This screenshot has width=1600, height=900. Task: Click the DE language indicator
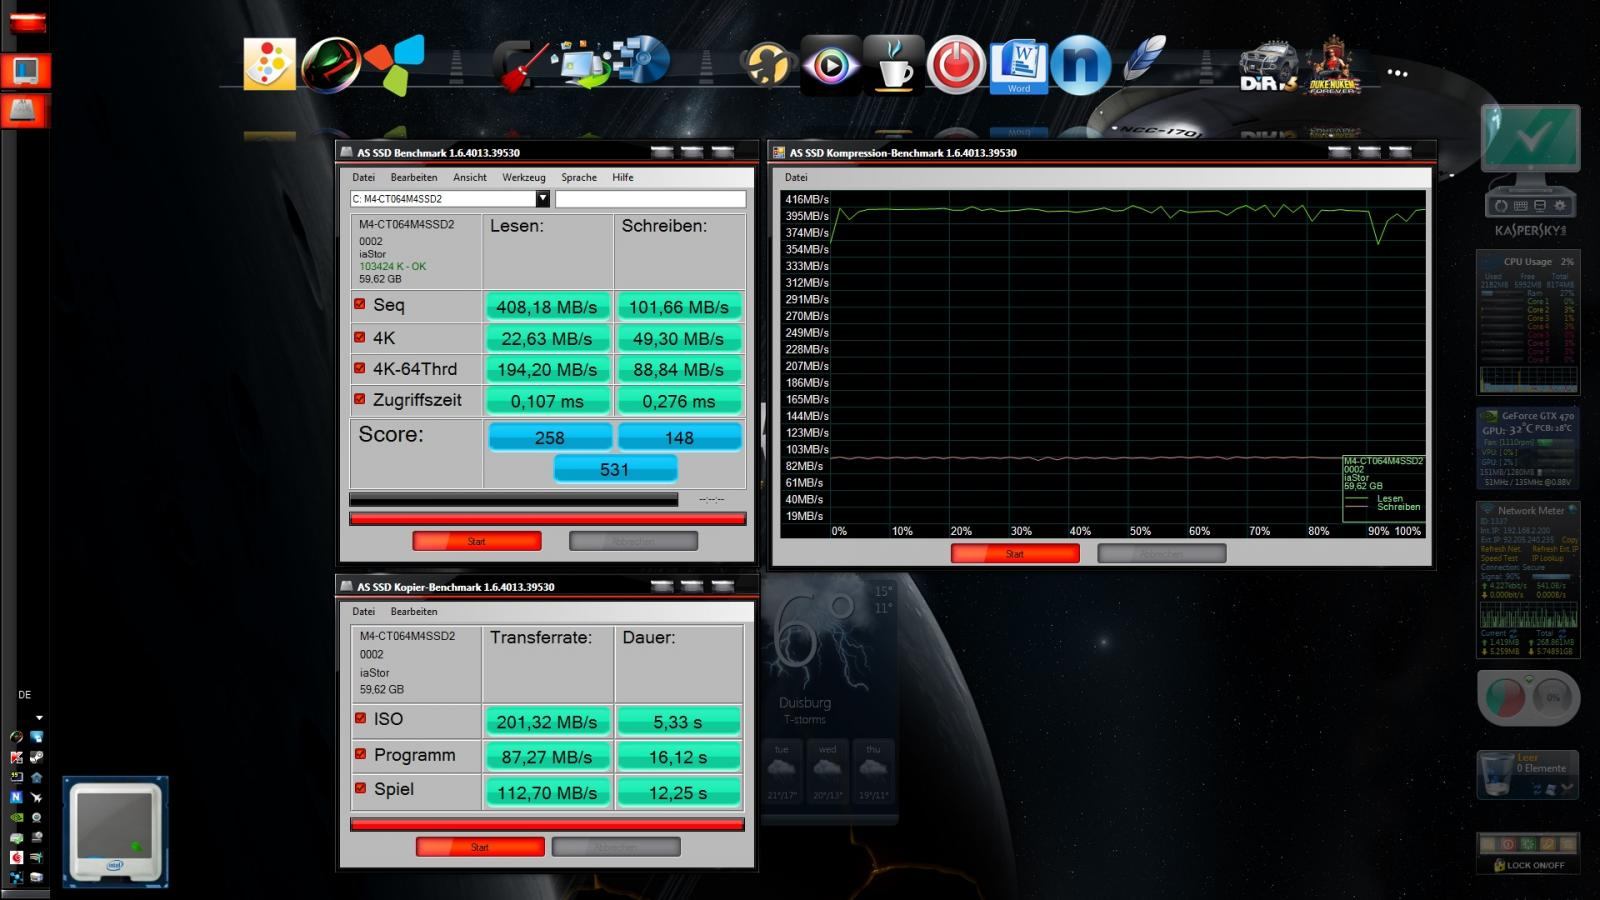25,694
